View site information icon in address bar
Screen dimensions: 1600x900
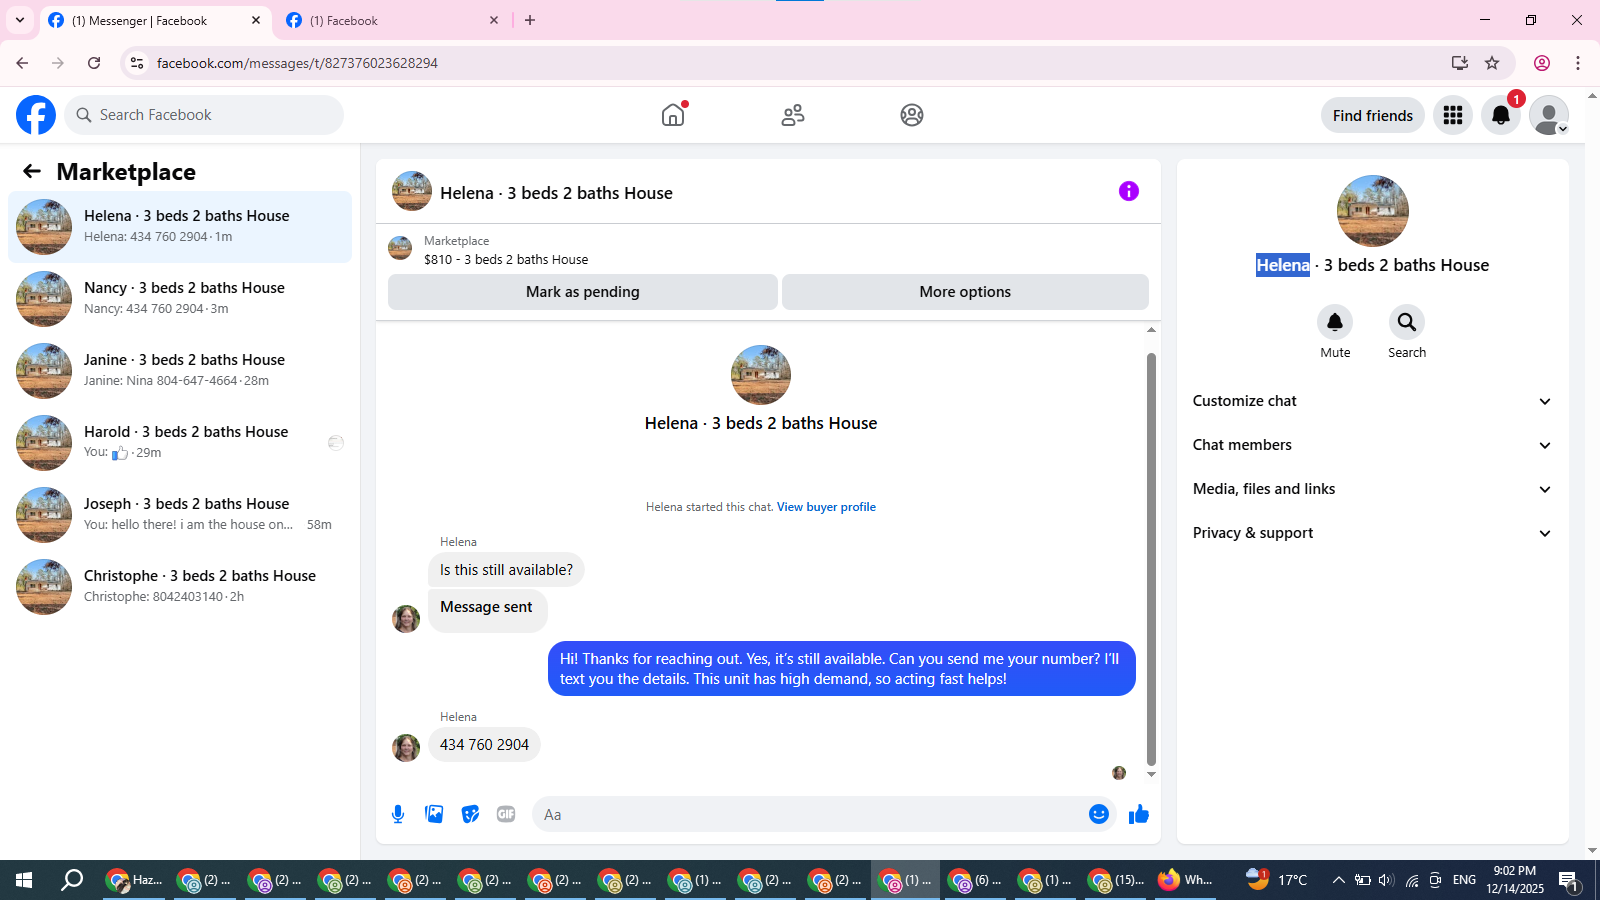tap(137, 63)
